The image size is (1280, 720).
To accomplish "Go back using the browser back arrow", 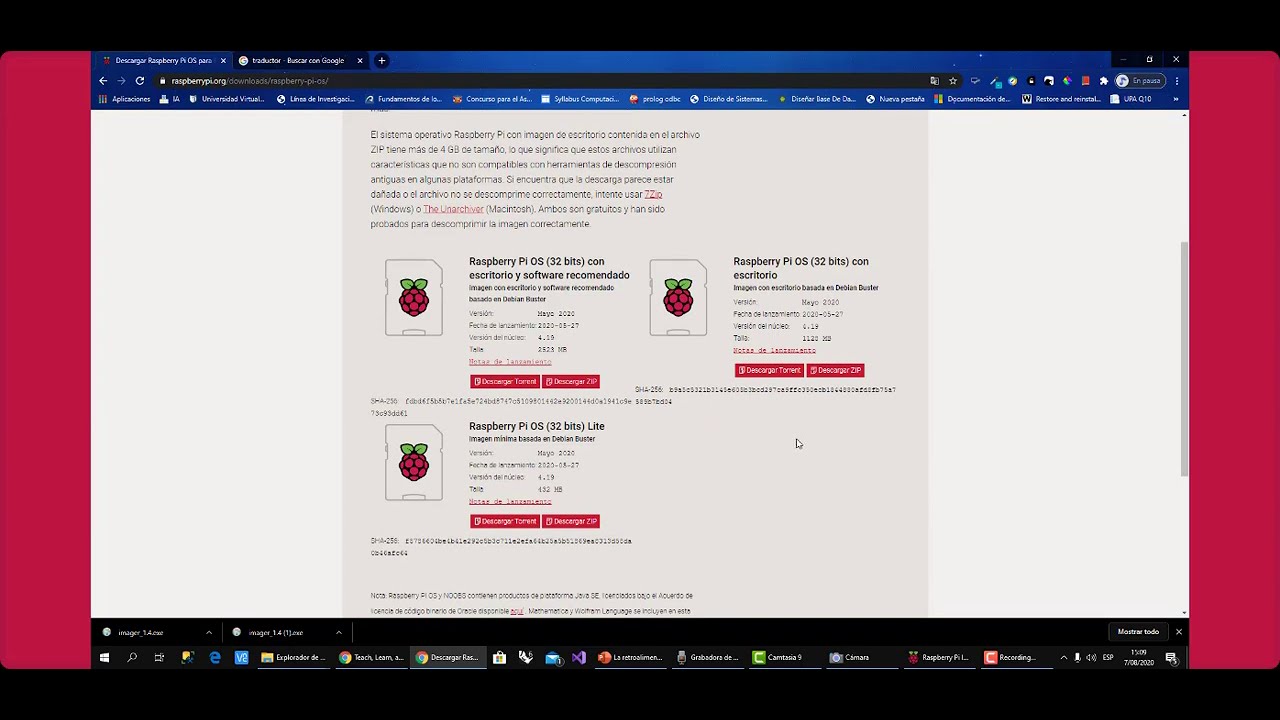I will tap(103, 81).
